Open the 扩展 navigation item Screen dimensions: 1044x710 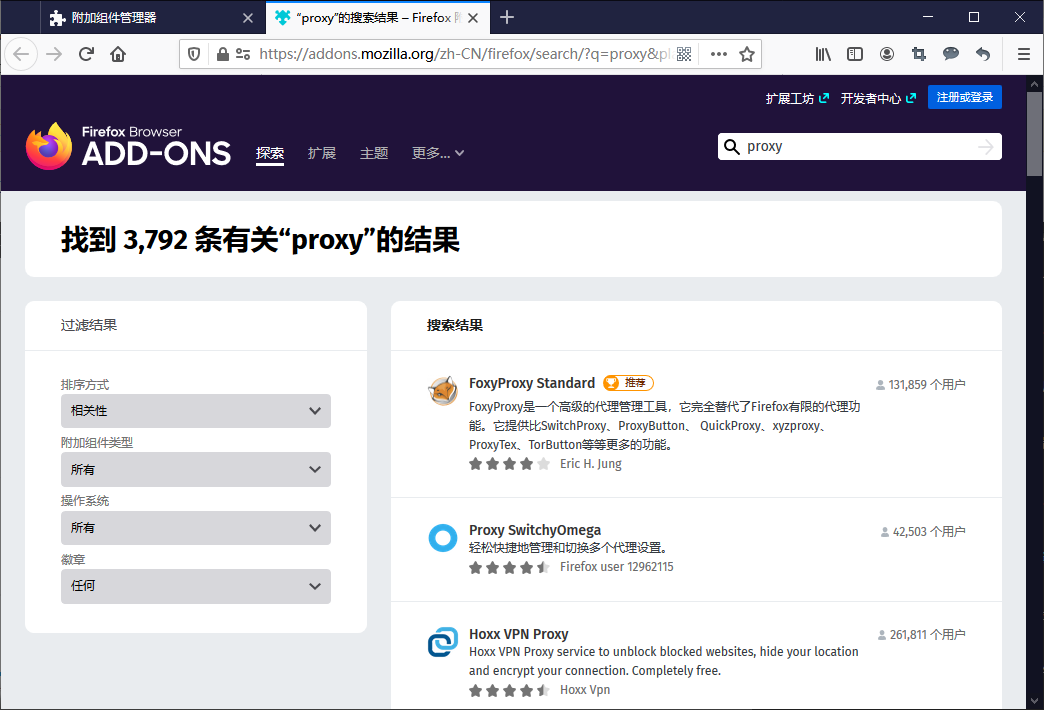(x=322, y=153)
